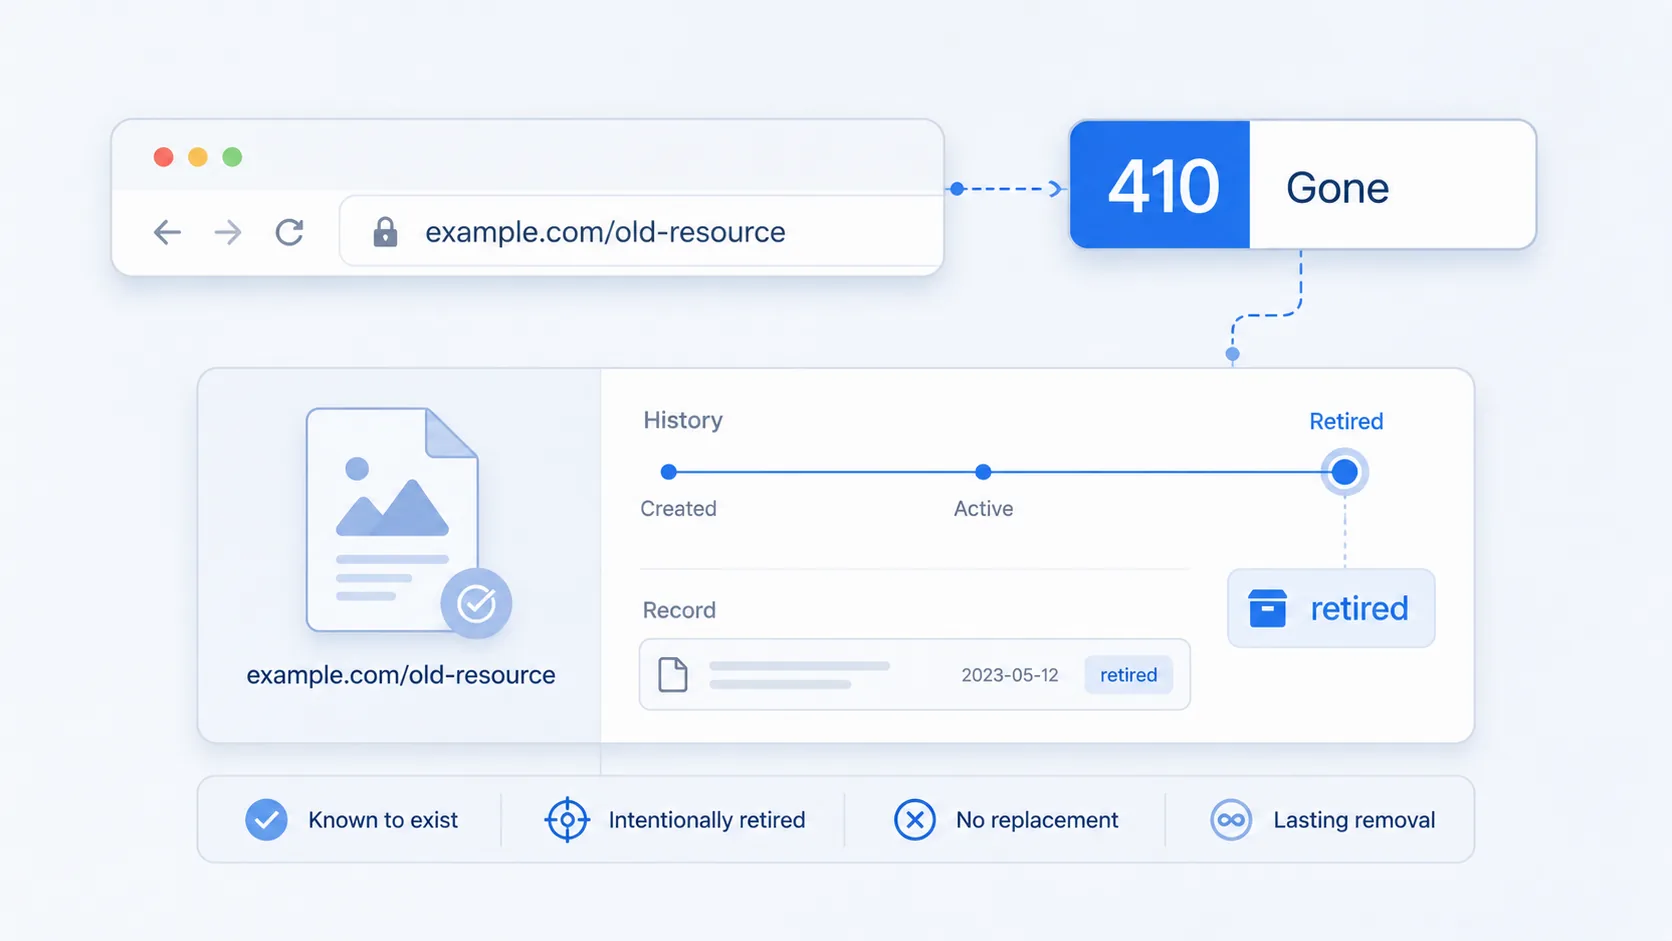Image resolution: width=1672 pixels, height=941 pixels.
Task: Click the browser forward arrow
Action: pyautogui.click(x=228, y=232)
